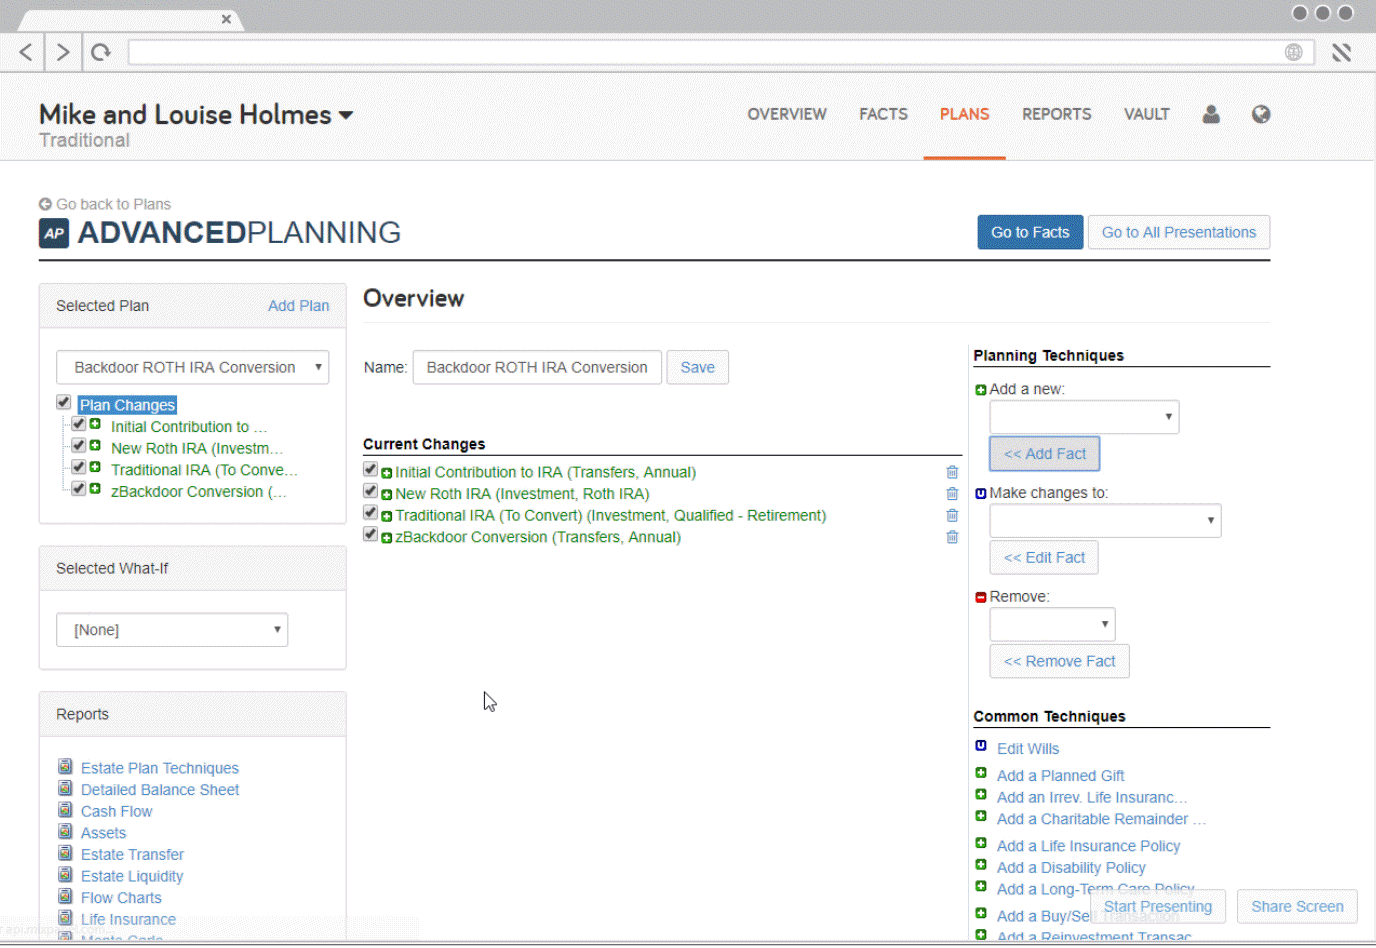The width and height of the screenshot is (1376, 948).
Task: Select Plan Changes tree node label
Action: point(127,405)
